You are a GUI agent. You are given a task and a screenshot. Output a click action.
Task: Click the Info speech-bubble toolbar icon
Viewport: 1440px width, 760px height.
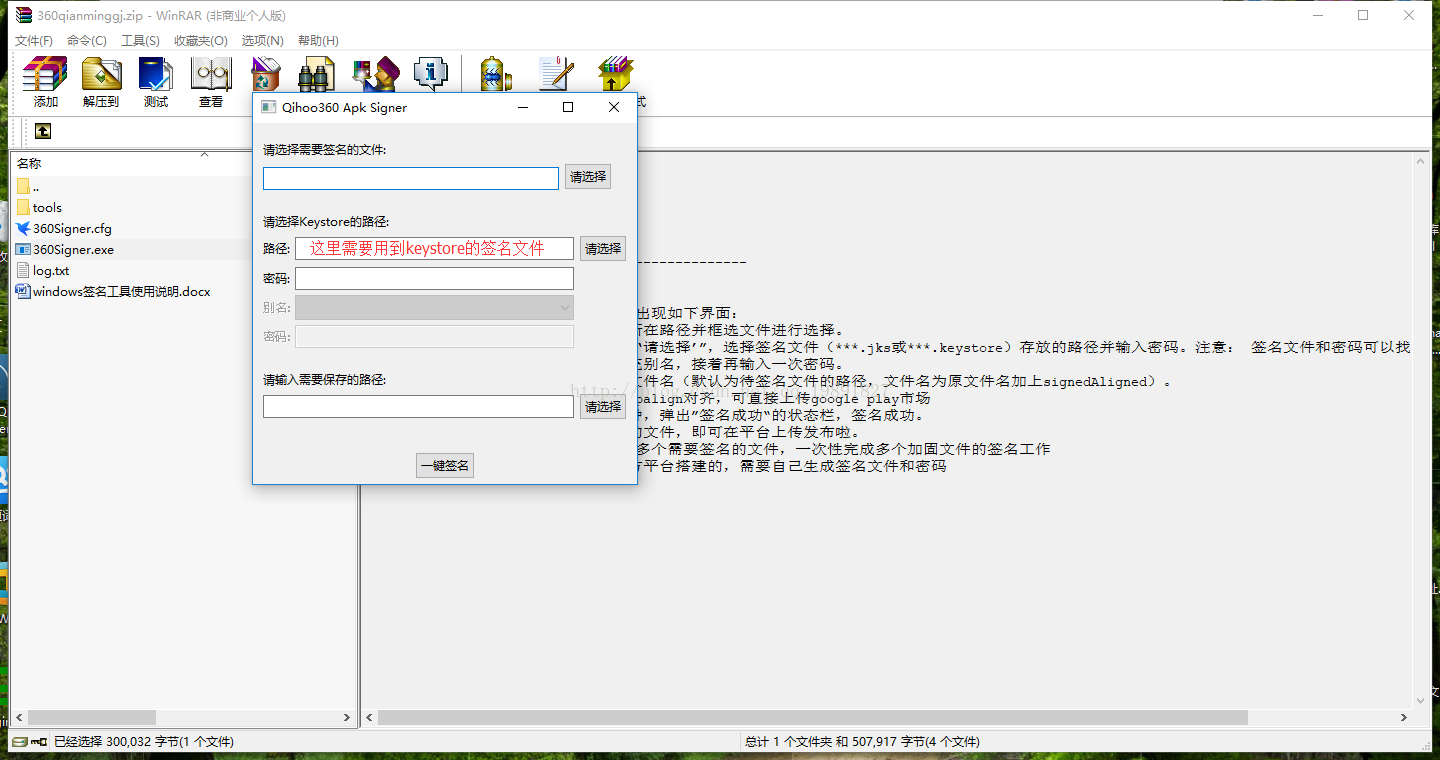[431, 74]
